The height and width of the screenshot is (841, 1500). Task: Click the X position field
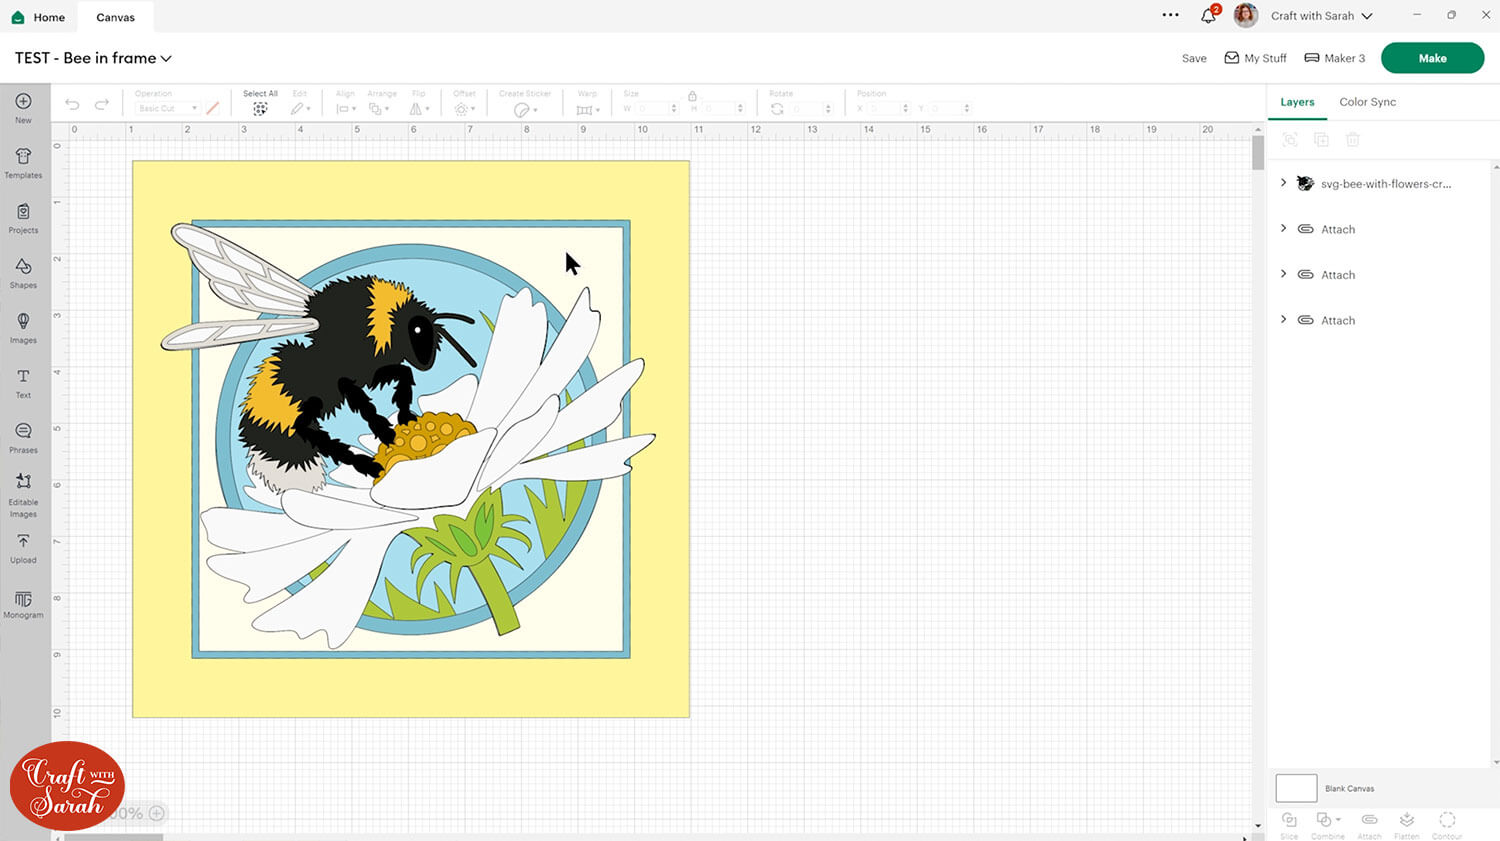(x=887, y=109)
